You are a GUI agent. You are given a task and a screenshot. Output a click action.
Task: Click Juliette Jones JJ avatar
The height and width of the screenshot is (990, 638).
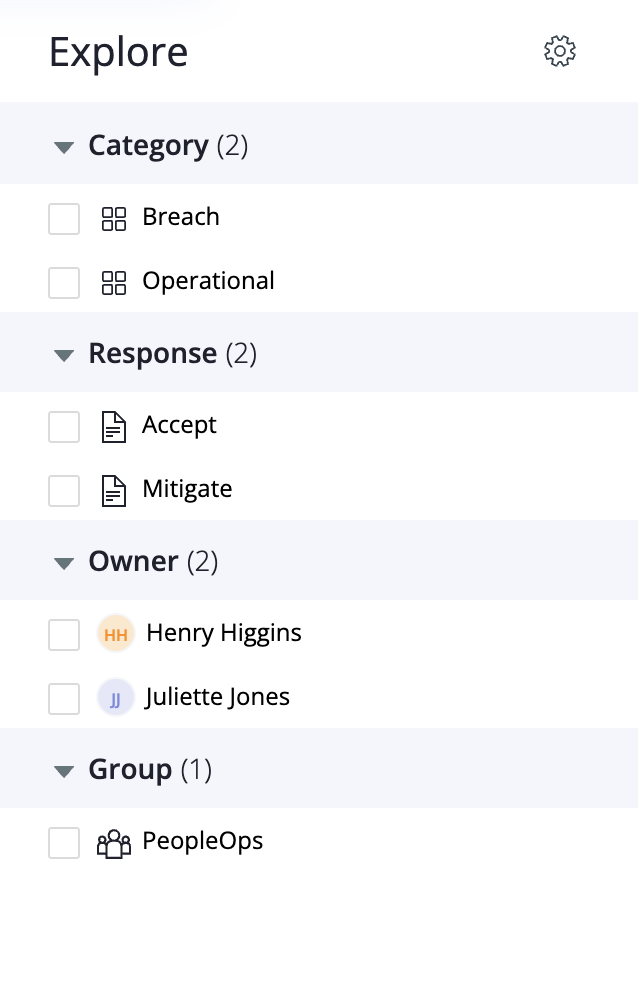point(116,698)
